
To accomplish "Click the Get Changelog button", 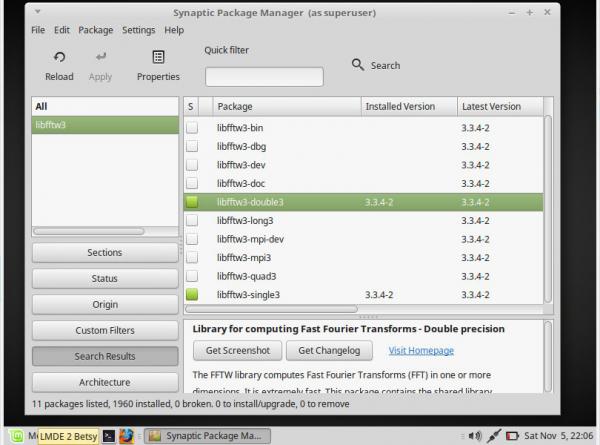I will tap(329, 350).
